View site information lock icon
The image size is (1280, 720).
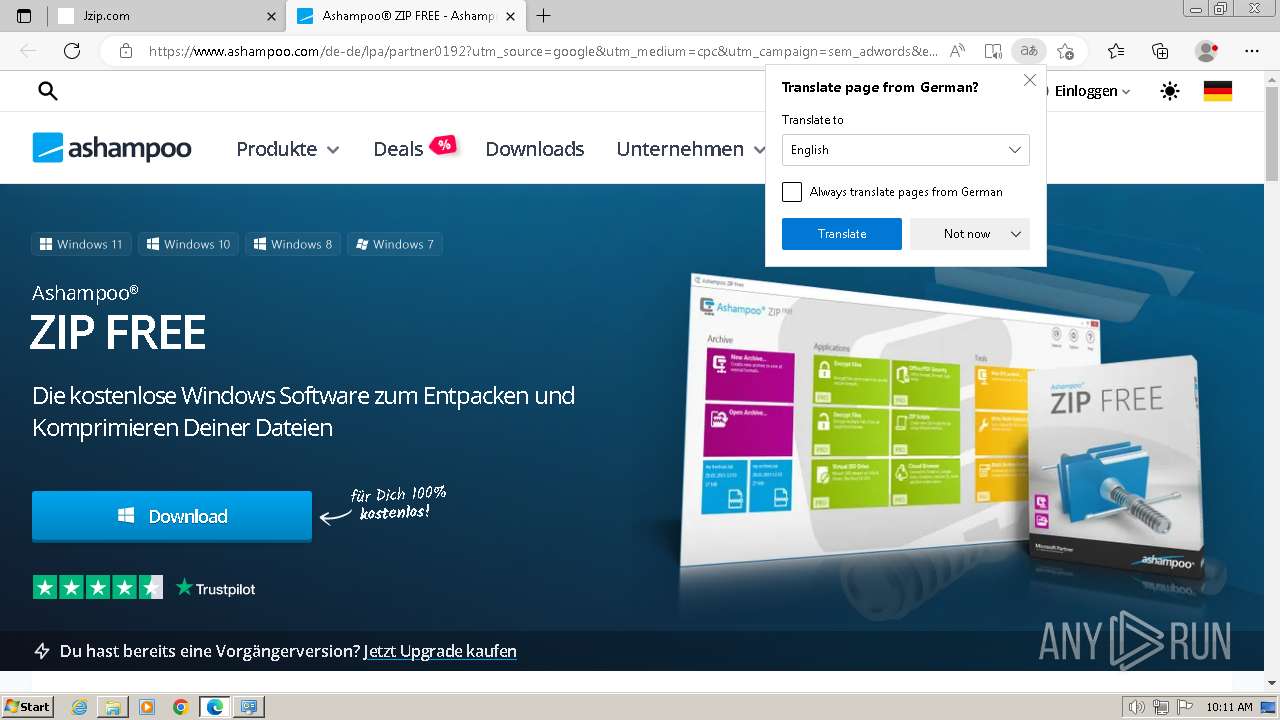point(126,51)
